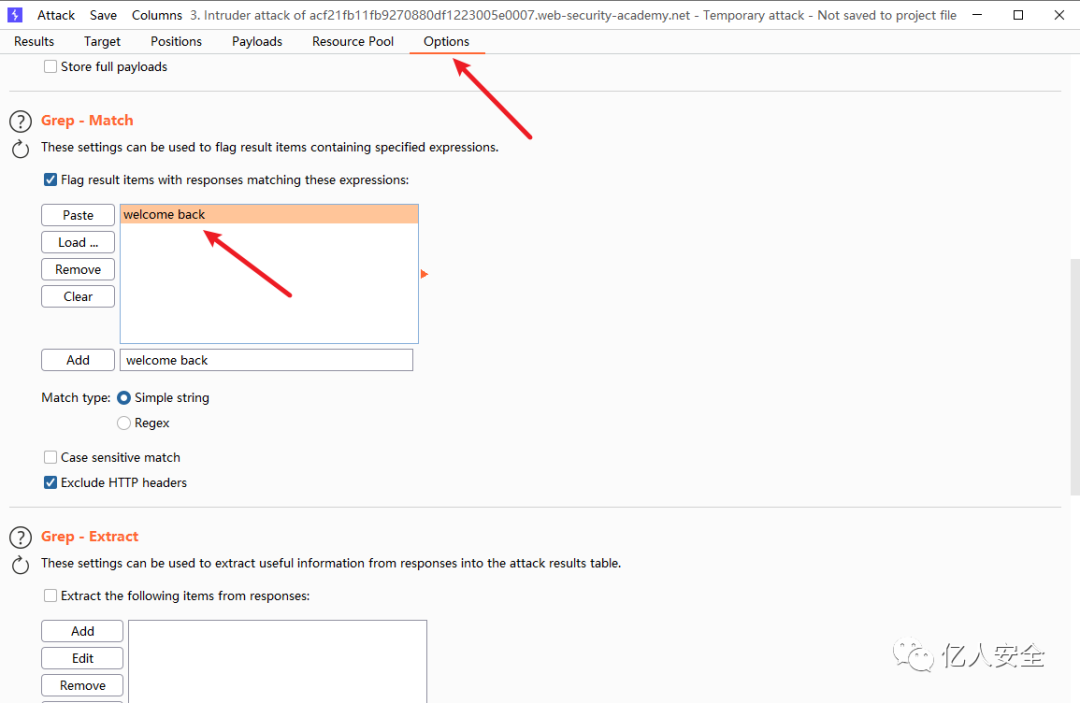This screenshot has height=703, width=1080.
Task: Close the Intruder attack window
Action: tap(1059, 14)
